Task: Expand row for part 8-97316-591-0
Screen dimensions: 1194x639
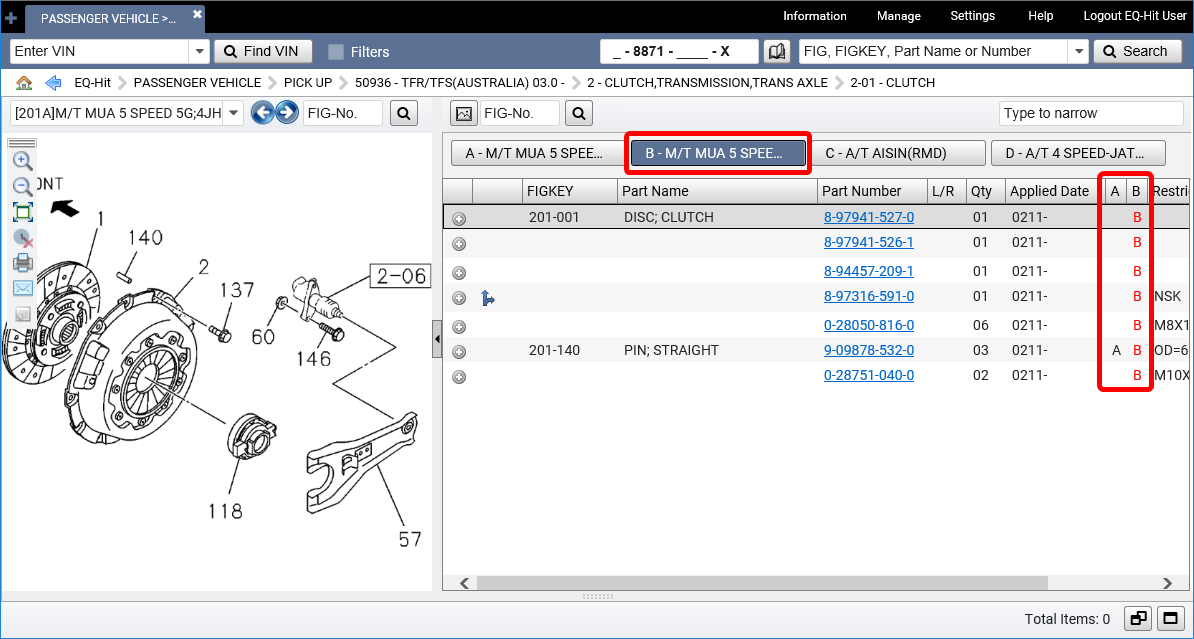Action: [x=459, y=298]
